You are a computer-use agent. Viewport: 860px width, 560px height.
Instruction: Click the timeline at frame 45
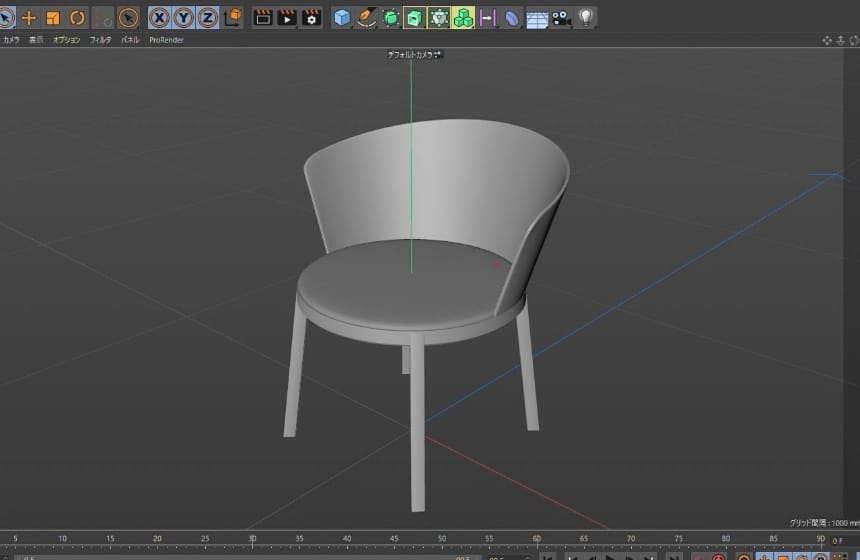point(394,539)
